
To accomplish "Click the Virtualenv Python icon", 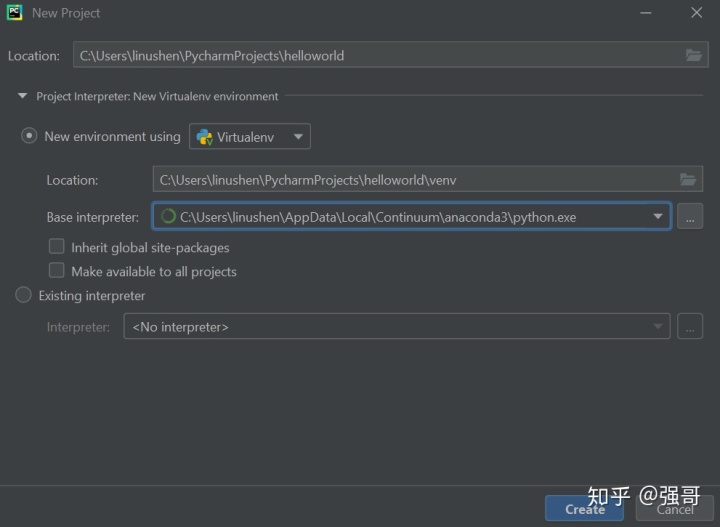I will pyautogui.click(x=204, y=137).
